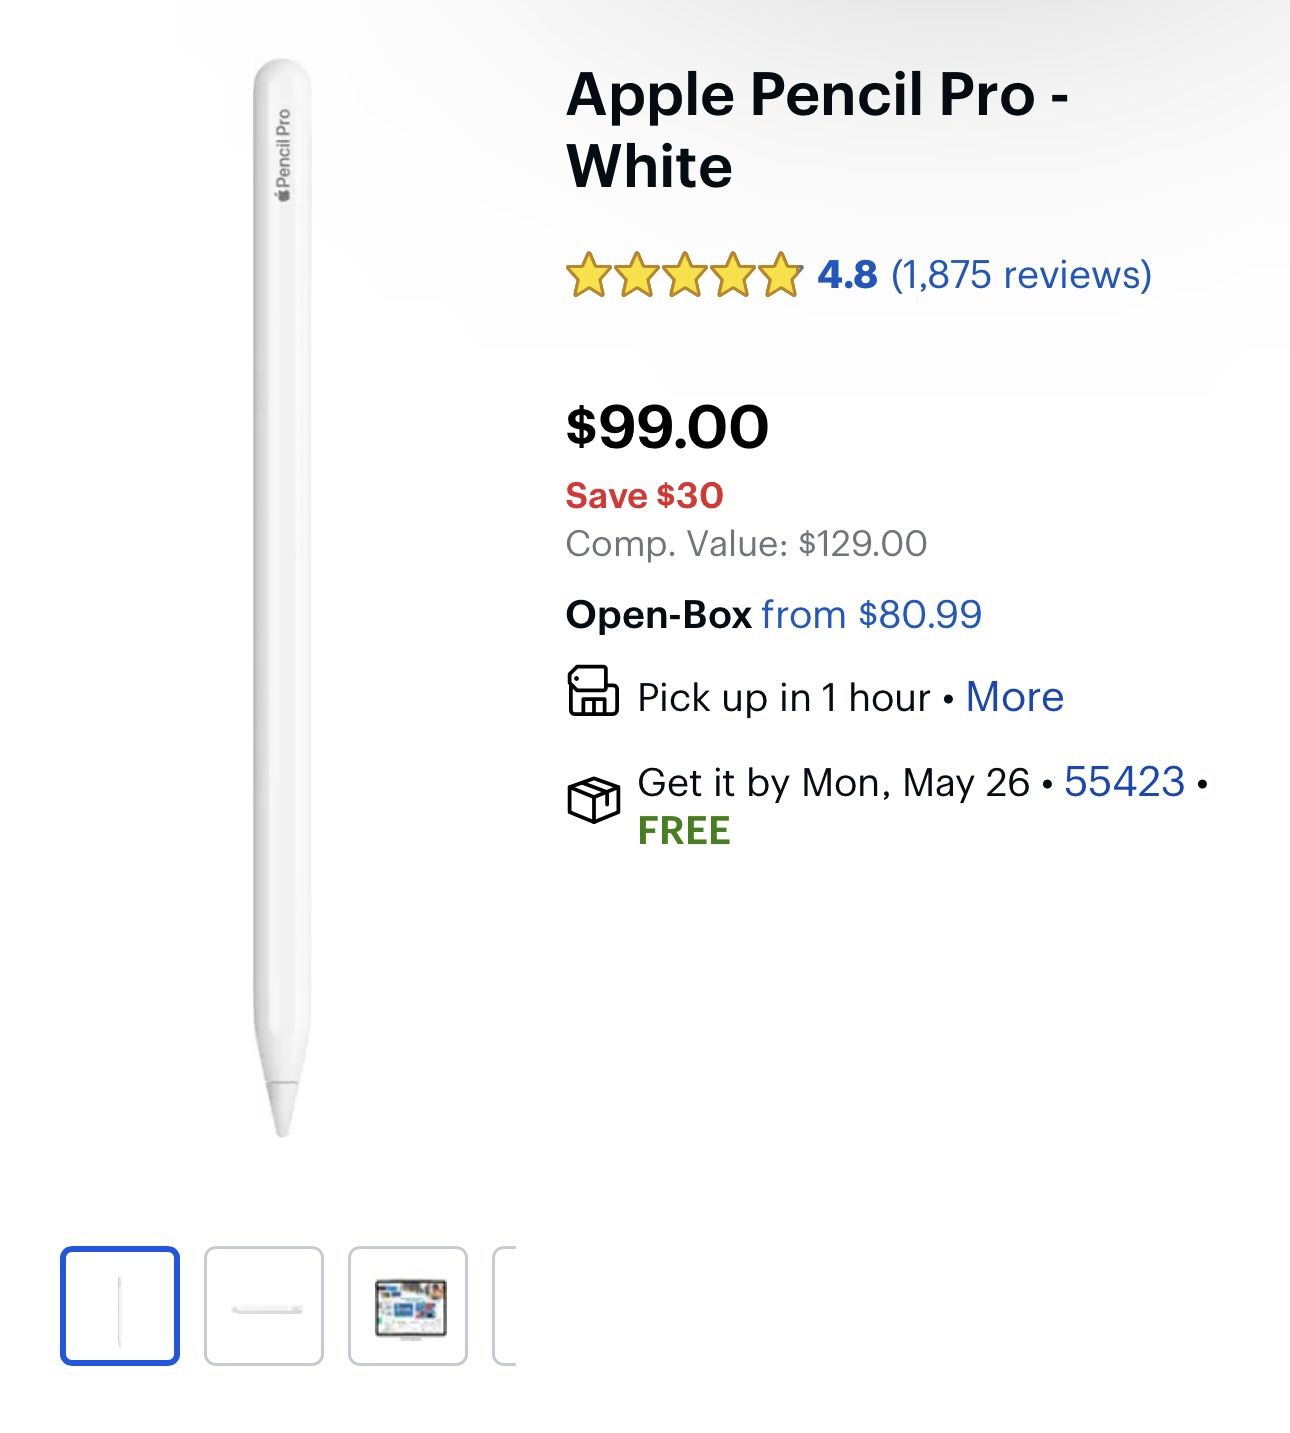
Task: Click the $99.00 price
Action: click(x=667, y=427)
